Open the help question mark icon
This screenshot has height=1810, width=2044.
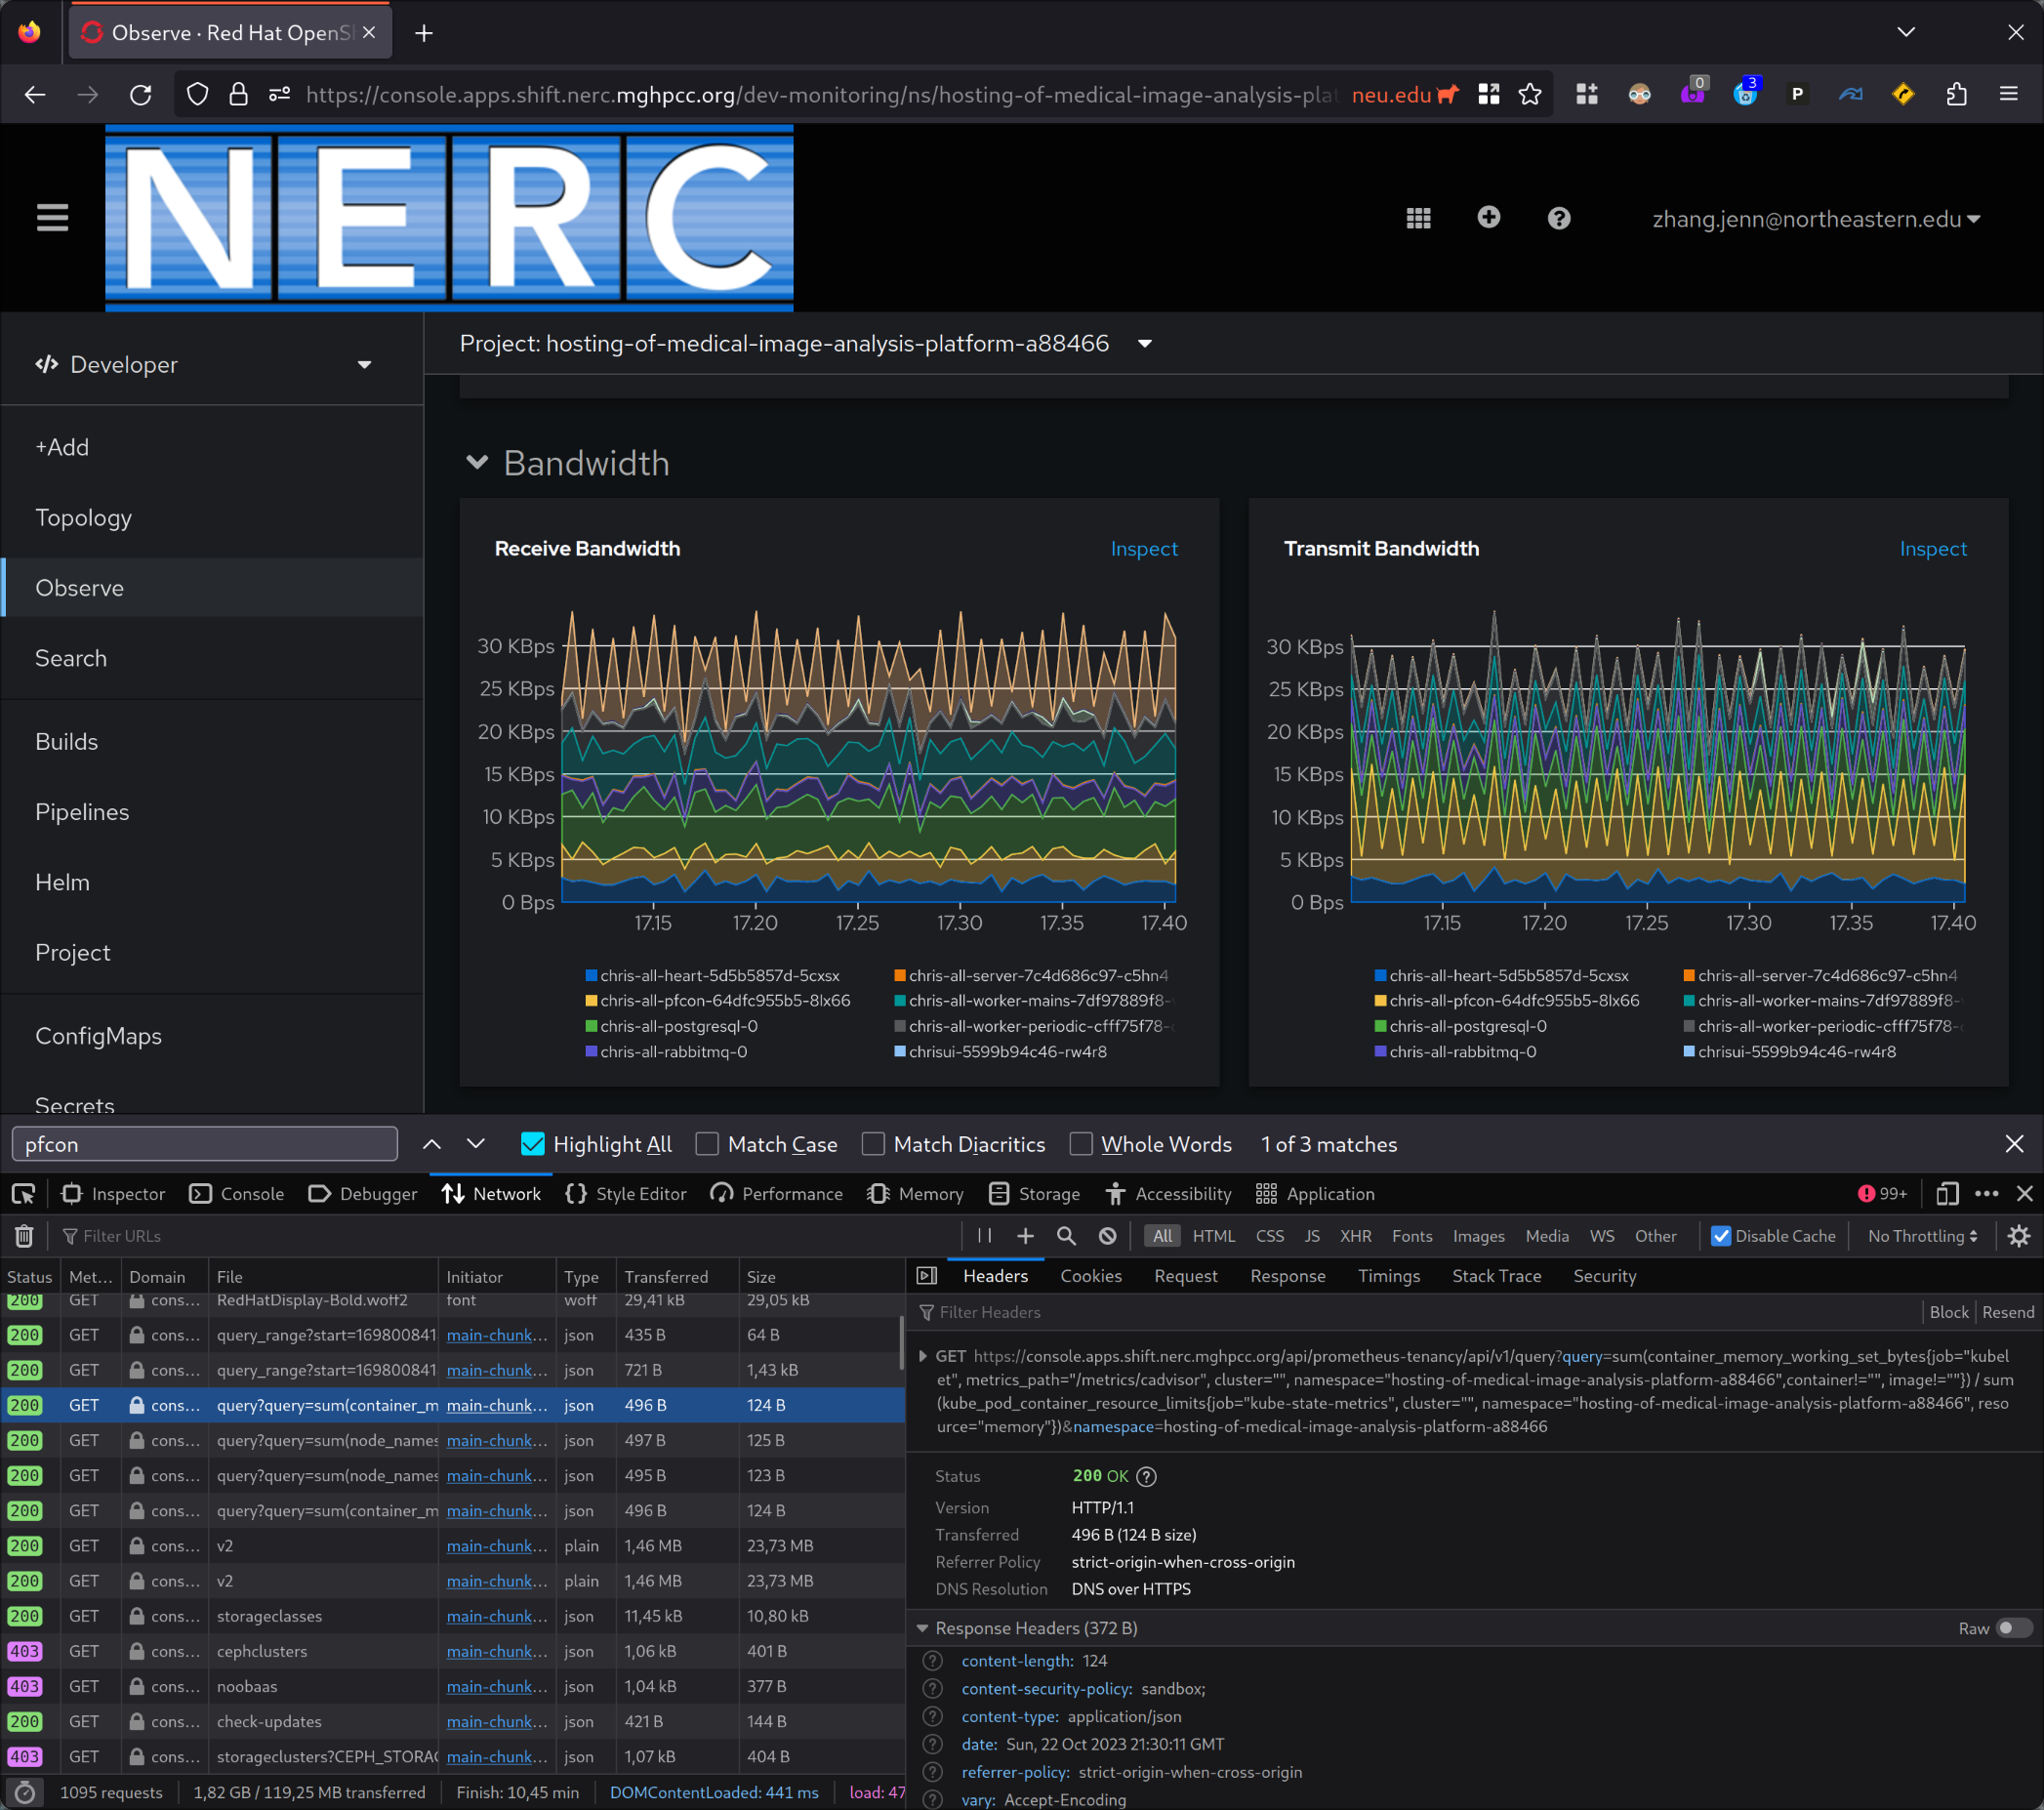[1558, 218]
